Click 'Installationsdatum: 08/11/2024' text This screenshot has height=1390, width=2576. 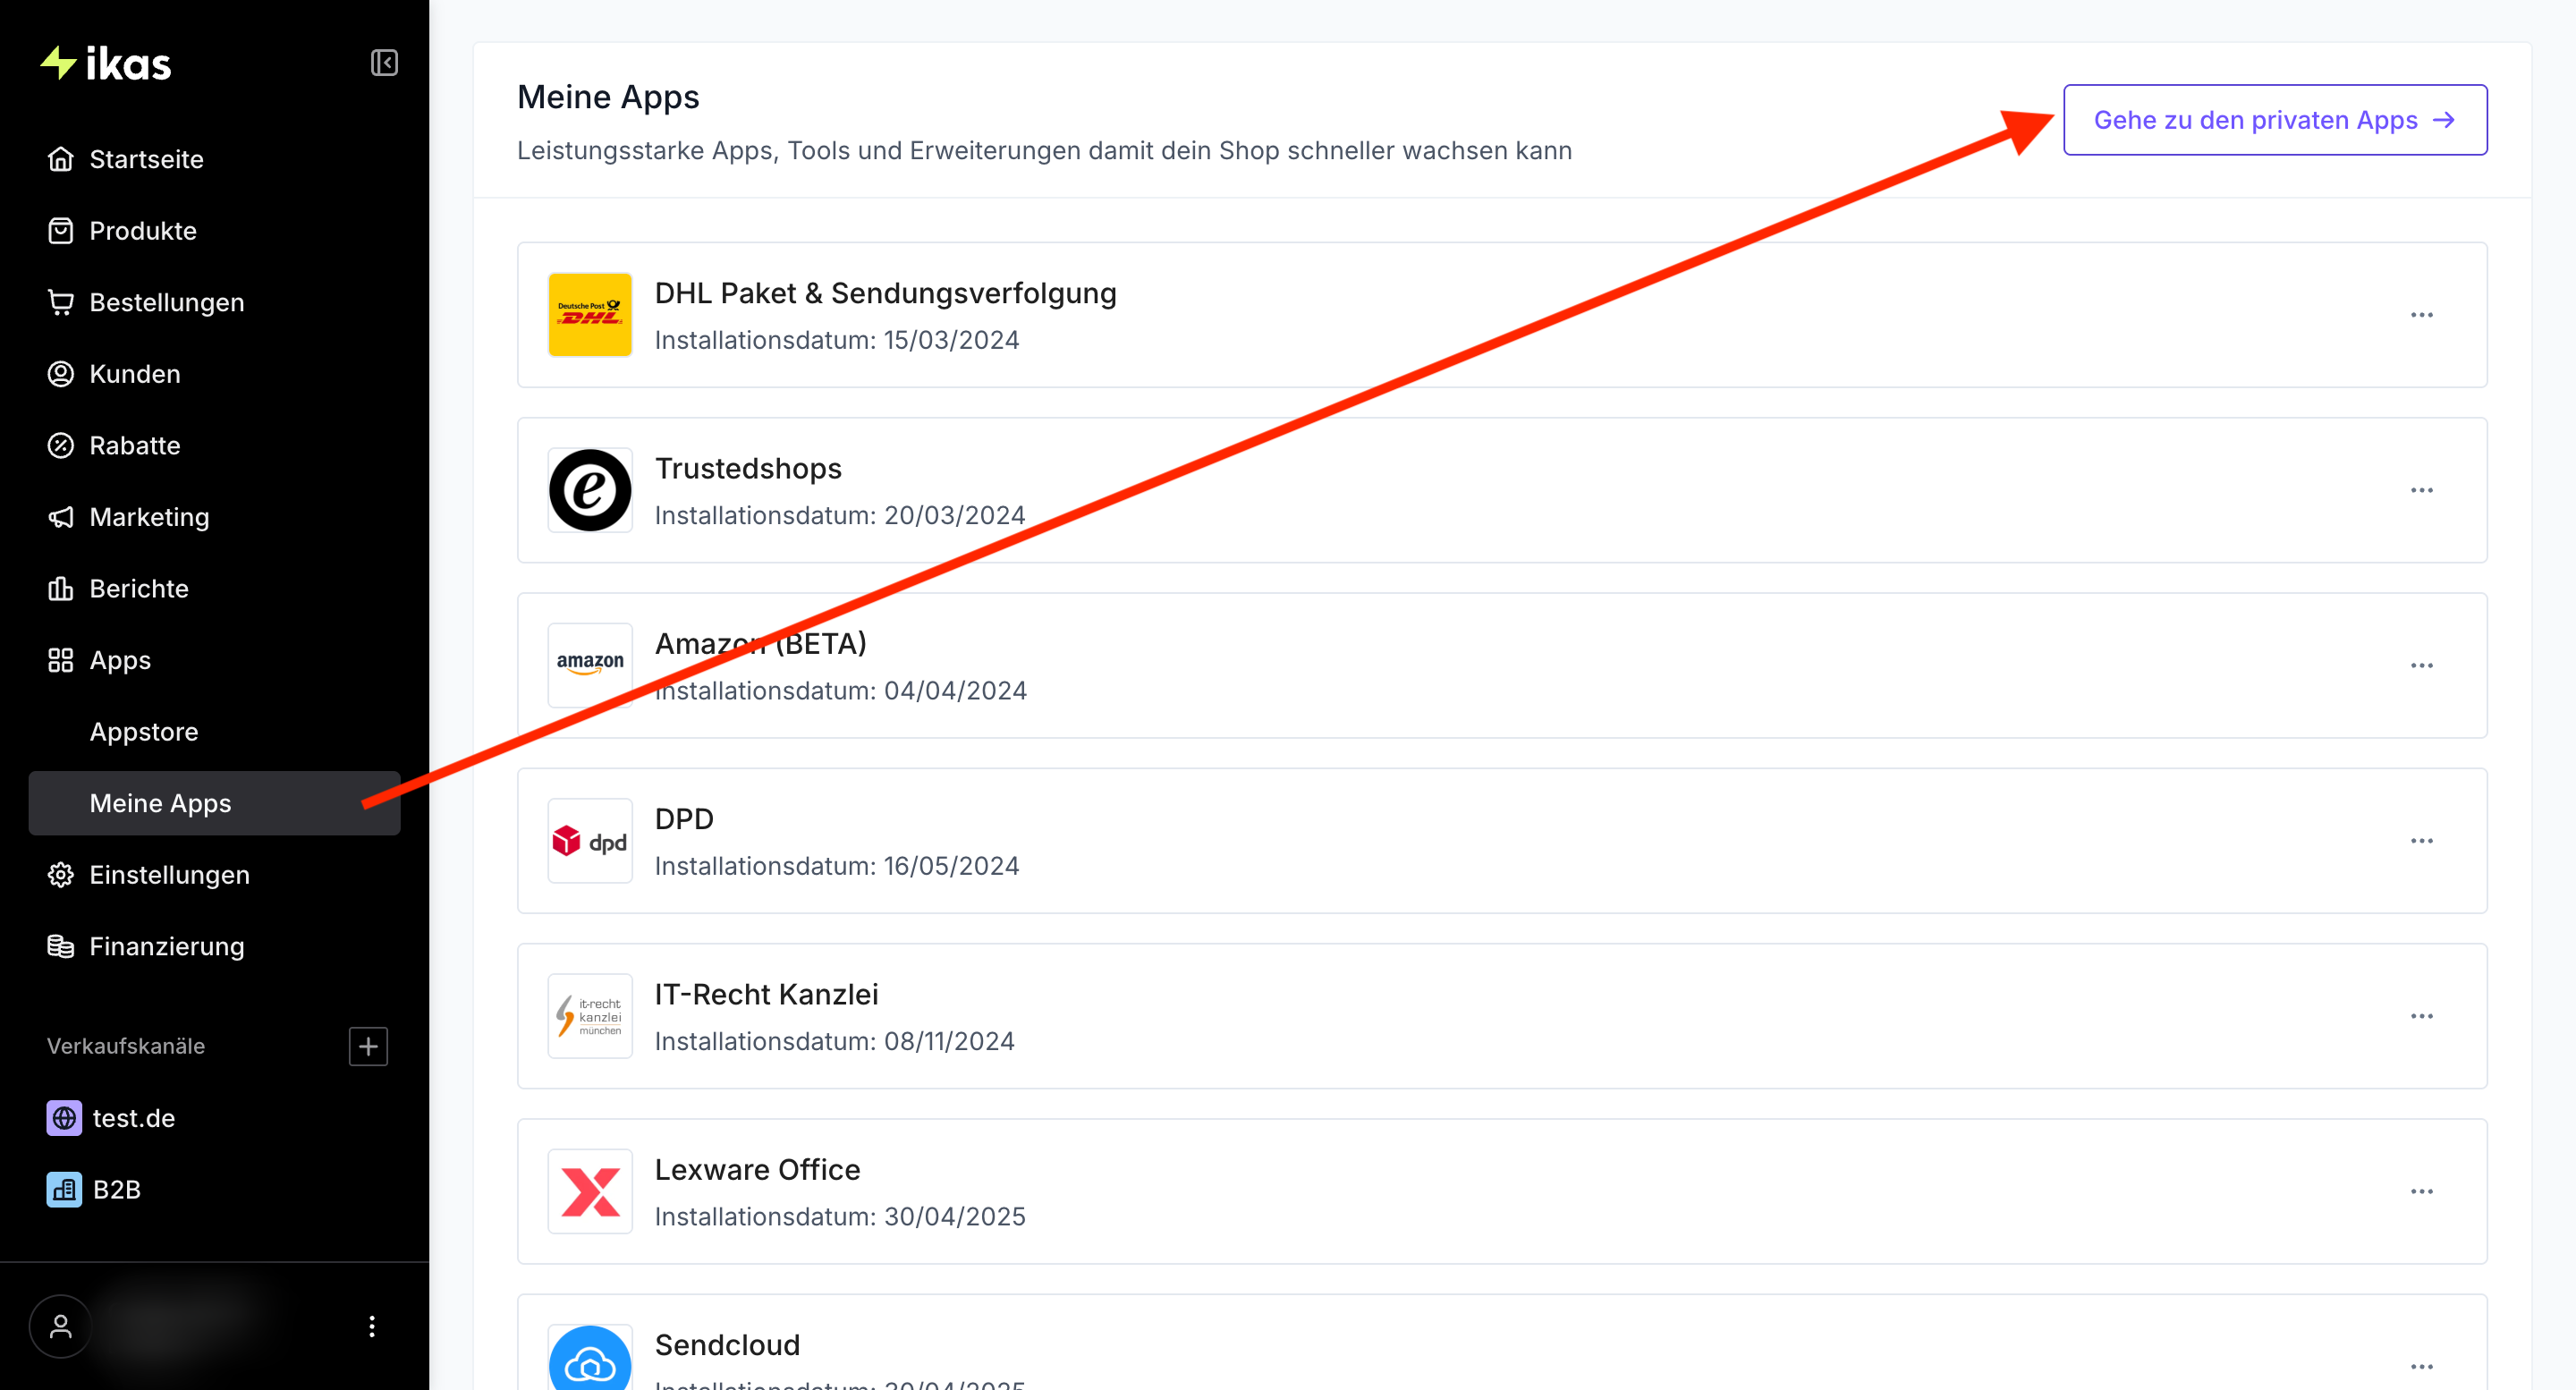tap(835, 1041)
